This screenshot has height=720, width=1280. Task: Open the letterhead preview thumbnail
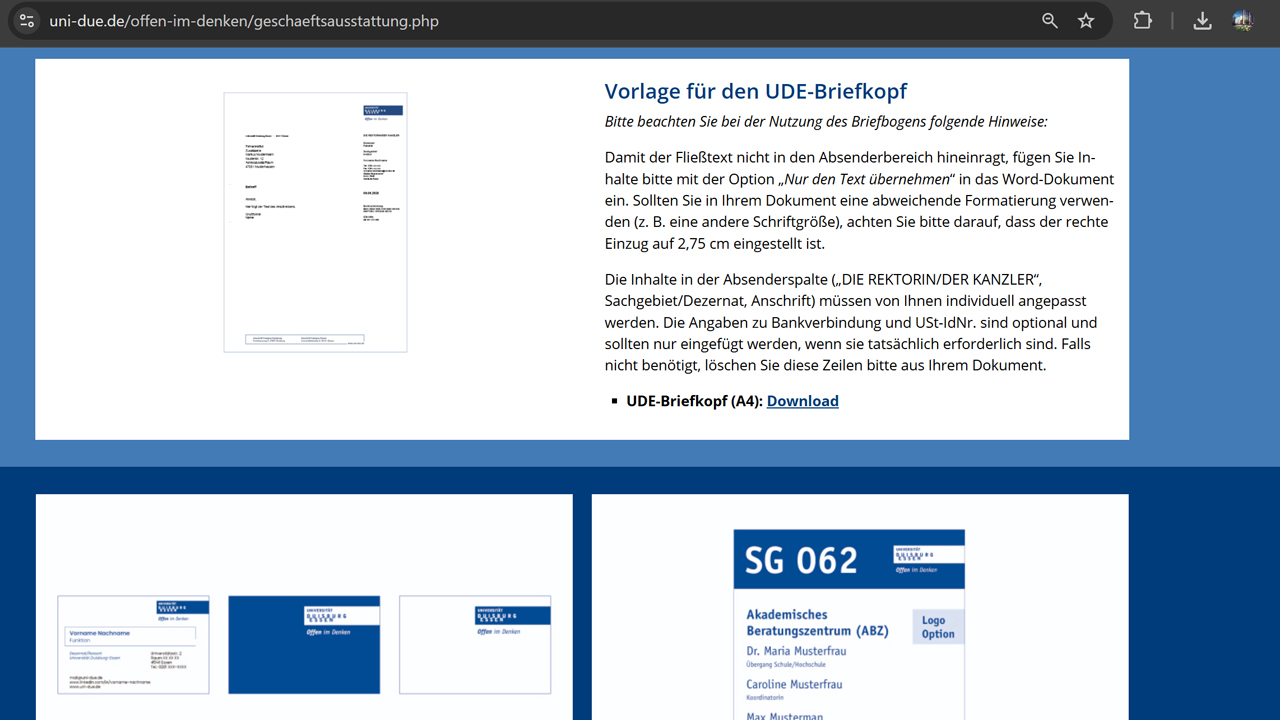click(x=315, y=222)
